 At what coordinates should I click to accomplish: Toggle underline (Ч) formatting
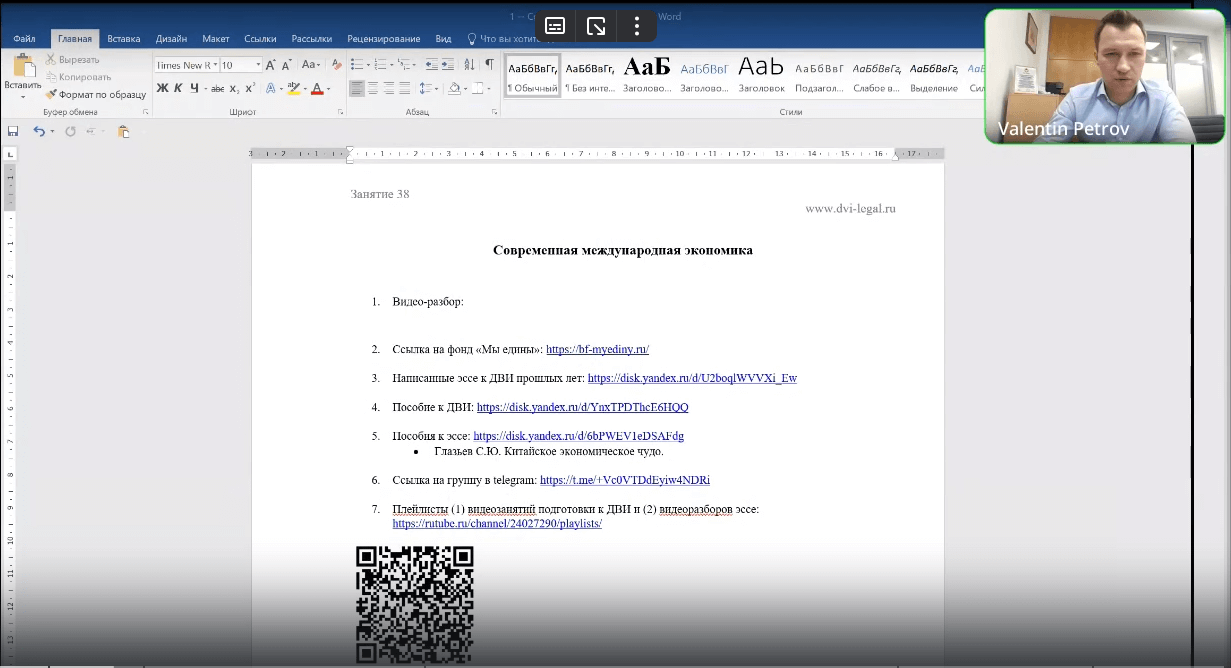coord(194,88)
